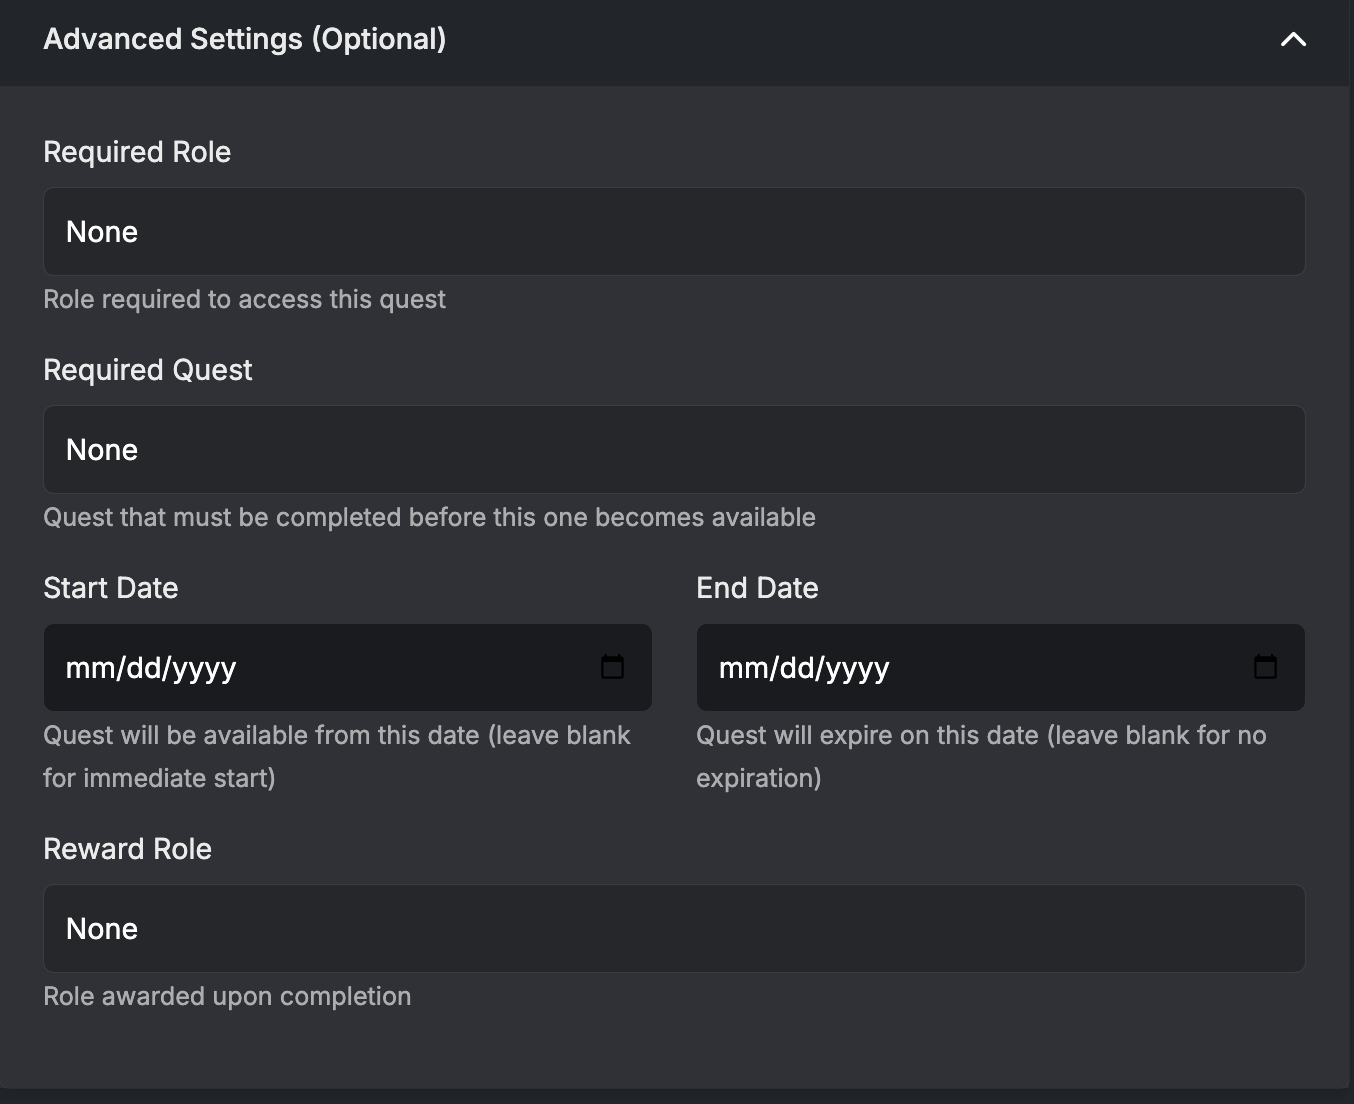Viewport: 1354px width, 1104px height.
Task: Collapse the Advanced Settings chevron arrow
Action: coord(1293,40)
